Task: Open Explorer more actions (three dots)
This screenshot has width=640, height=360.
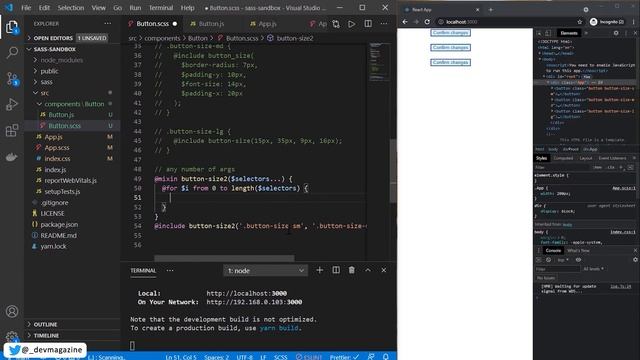Action: tap(108, 24)
